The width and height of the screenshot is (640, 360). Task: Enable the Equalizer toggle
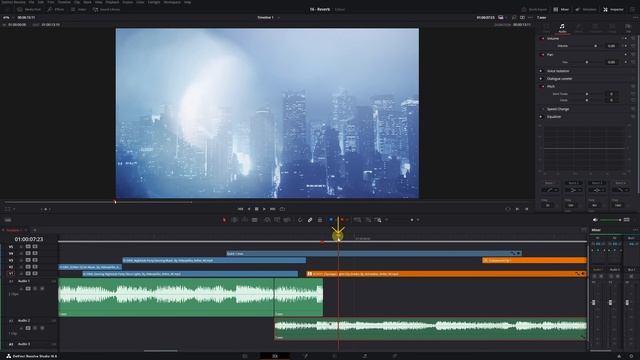[542, 117]
